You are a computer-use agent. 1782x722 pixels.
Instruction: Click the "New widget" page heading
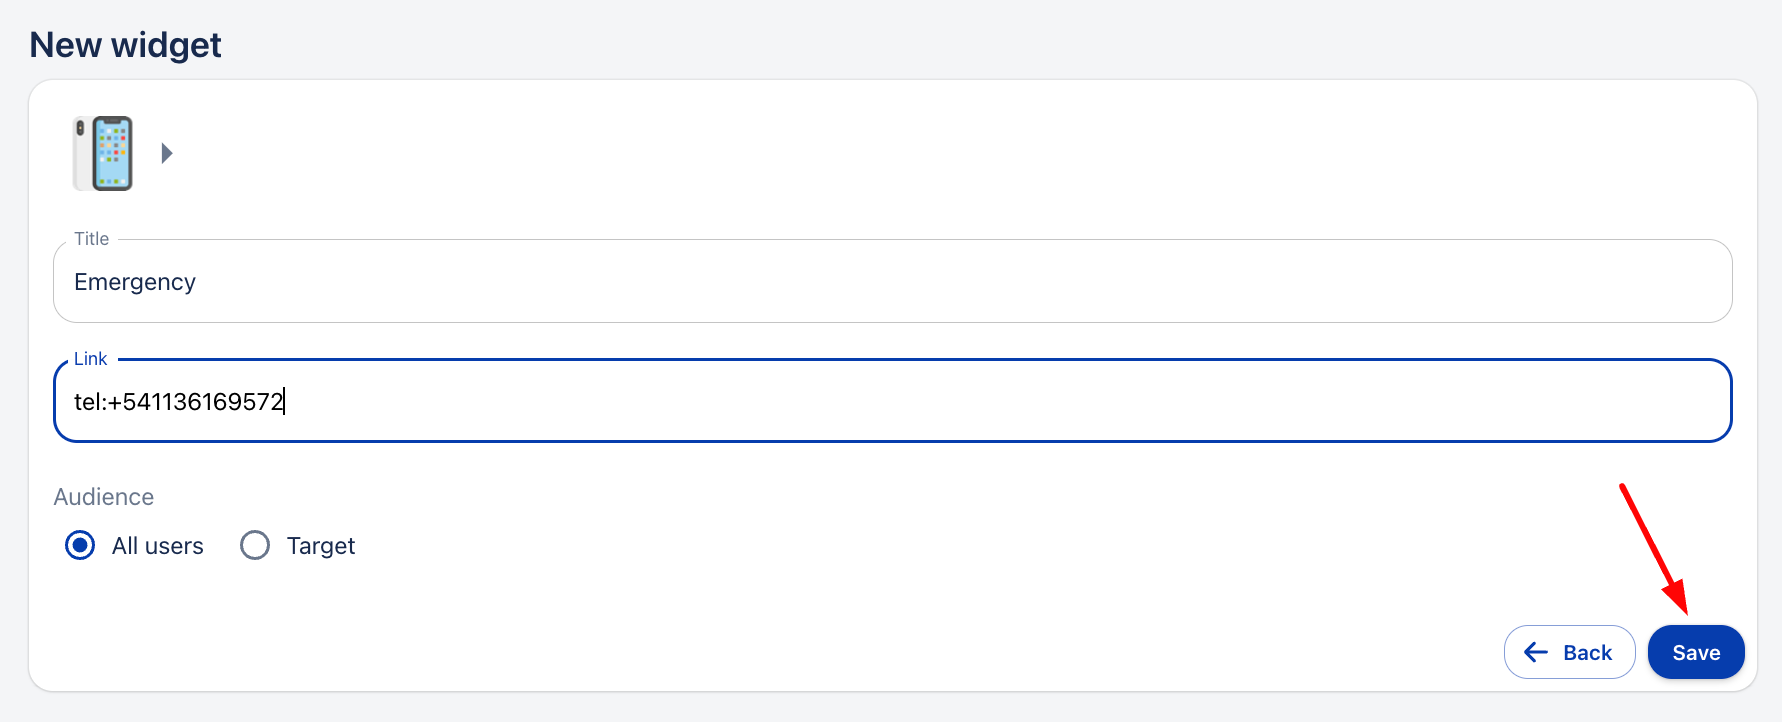coord(126,45)
